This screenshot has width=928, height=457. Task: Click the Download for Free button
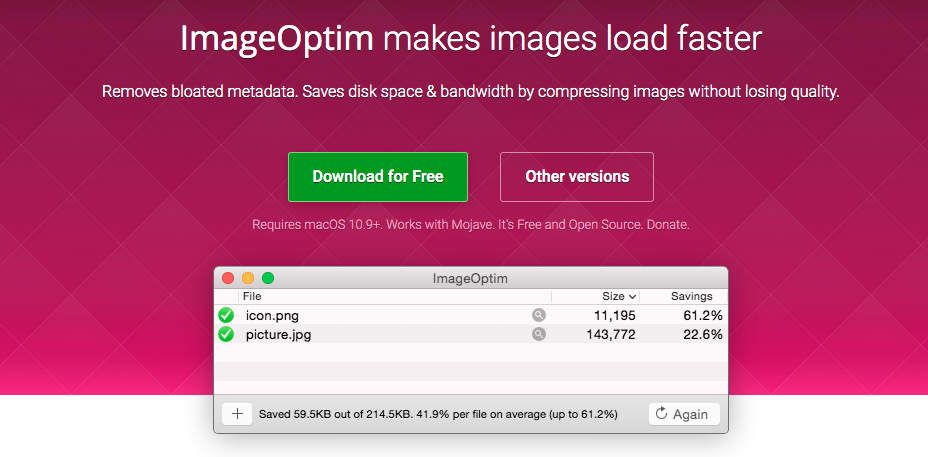[378, 177]
